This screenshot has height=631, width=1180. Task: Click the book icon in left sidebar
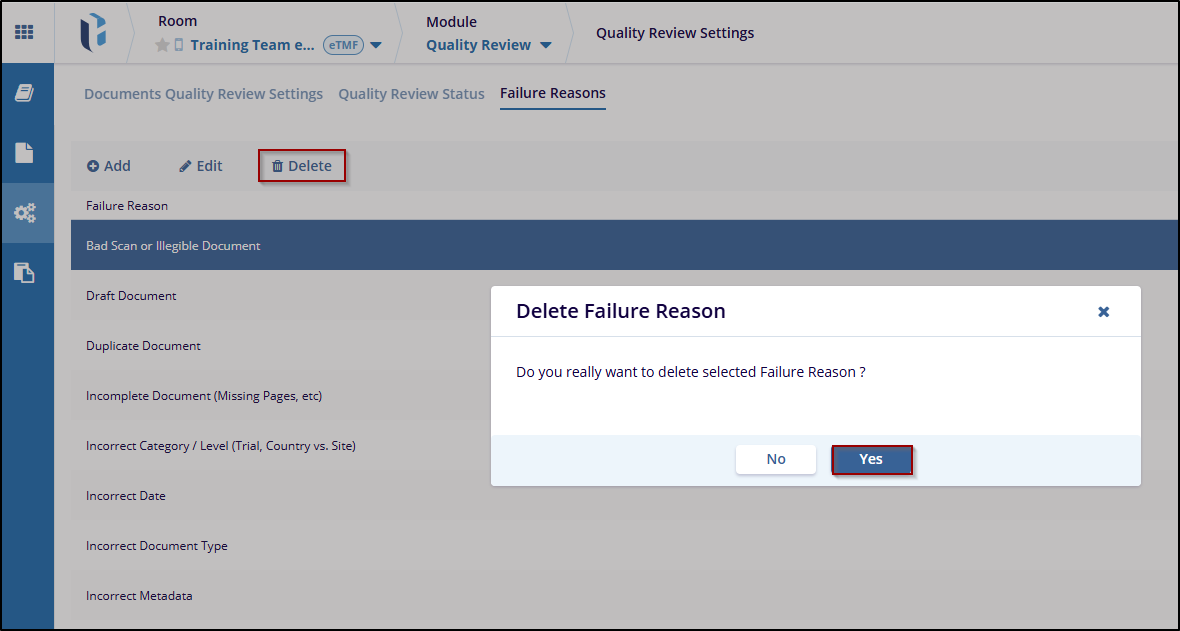(x=24, y=93)
